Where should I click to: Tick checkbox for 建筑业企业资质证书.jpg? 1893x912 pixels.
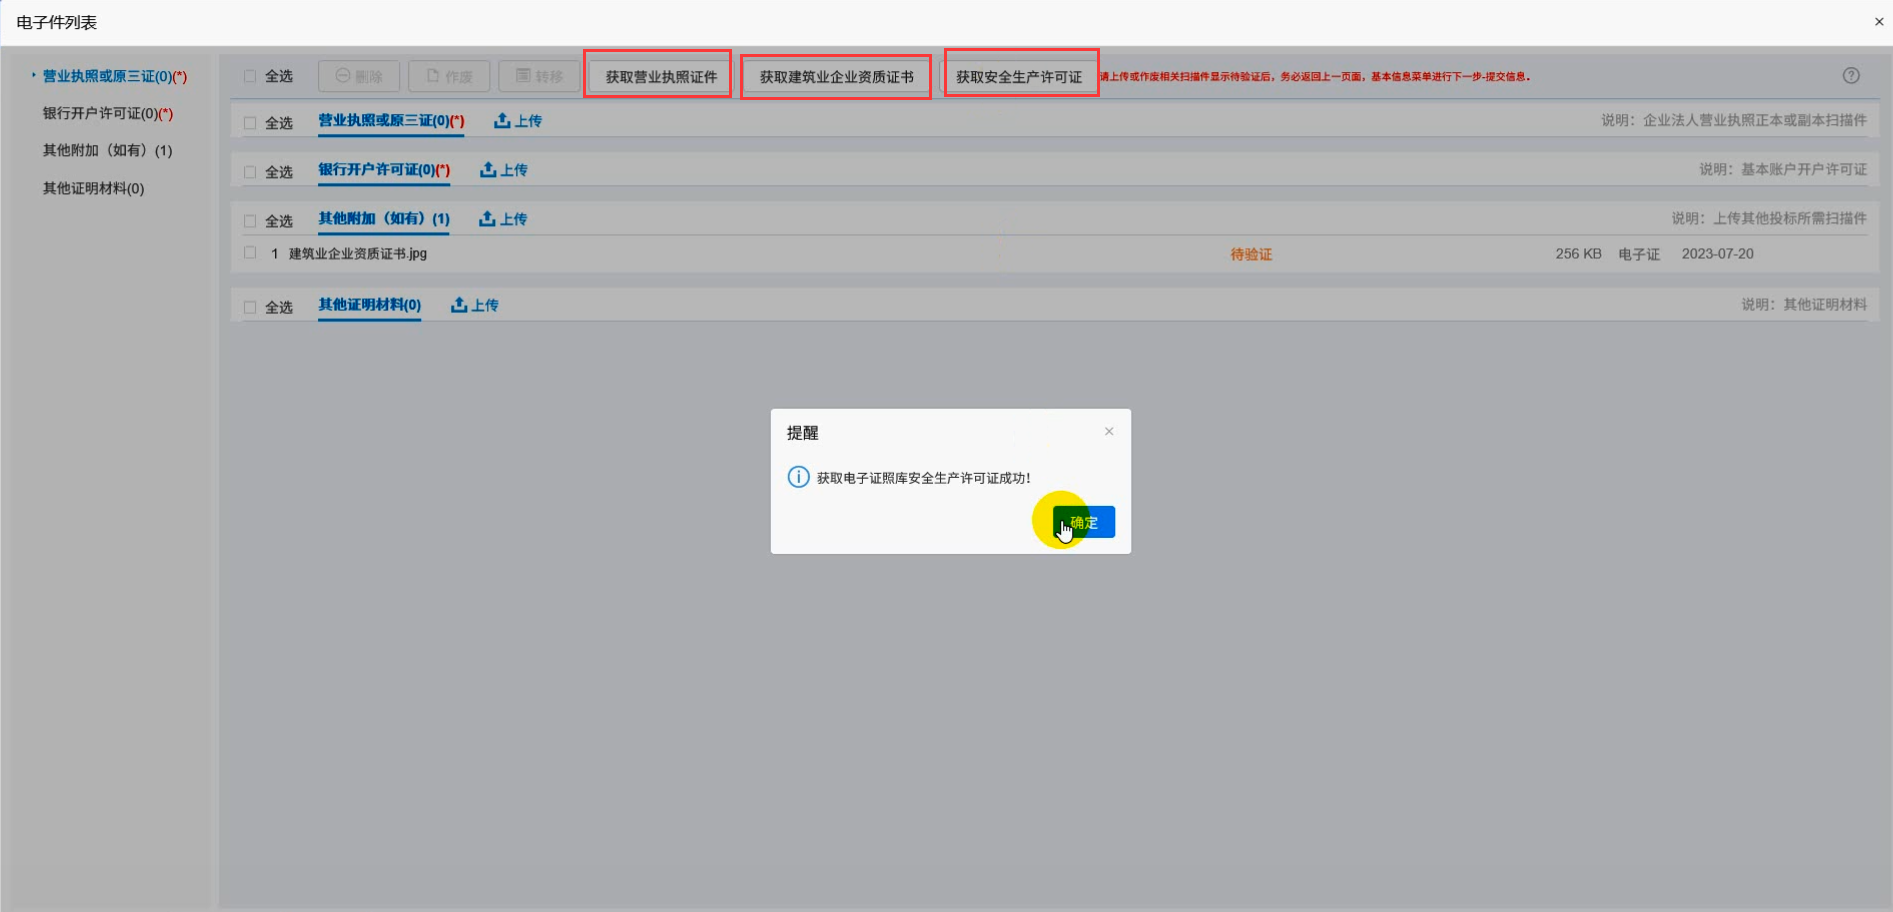(250, 254)
